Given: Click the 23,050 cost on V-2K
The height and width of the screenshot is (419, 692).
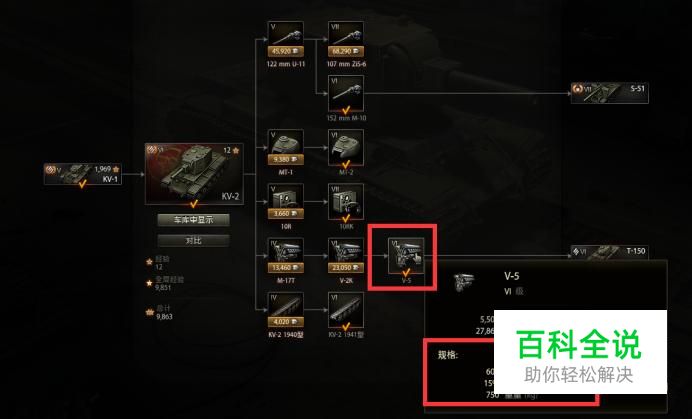Looking at the screenshot, I should click(x=346, y=268).
